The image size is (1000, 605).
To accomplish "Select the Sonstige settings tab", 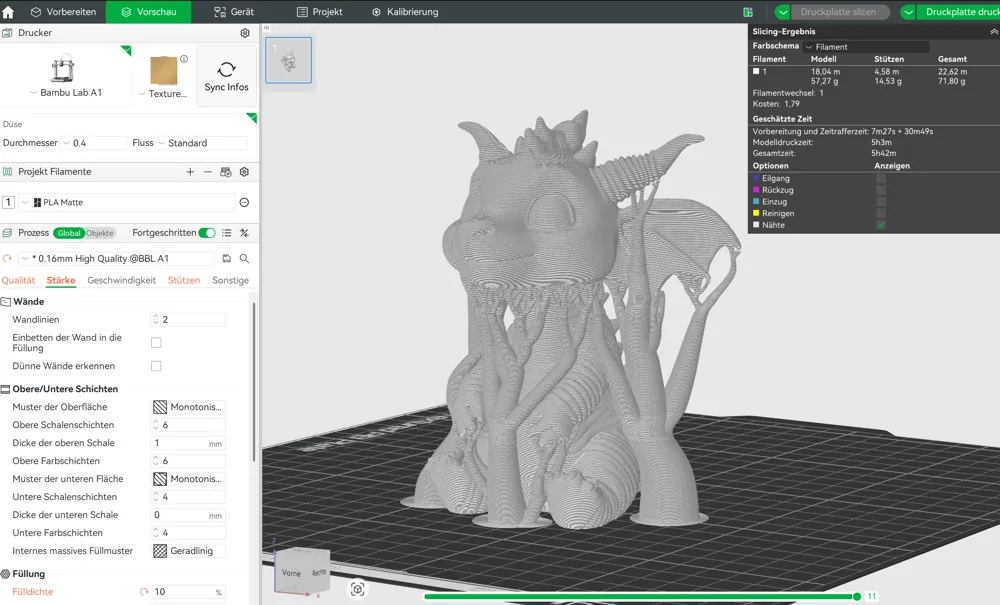I will 230,280.
